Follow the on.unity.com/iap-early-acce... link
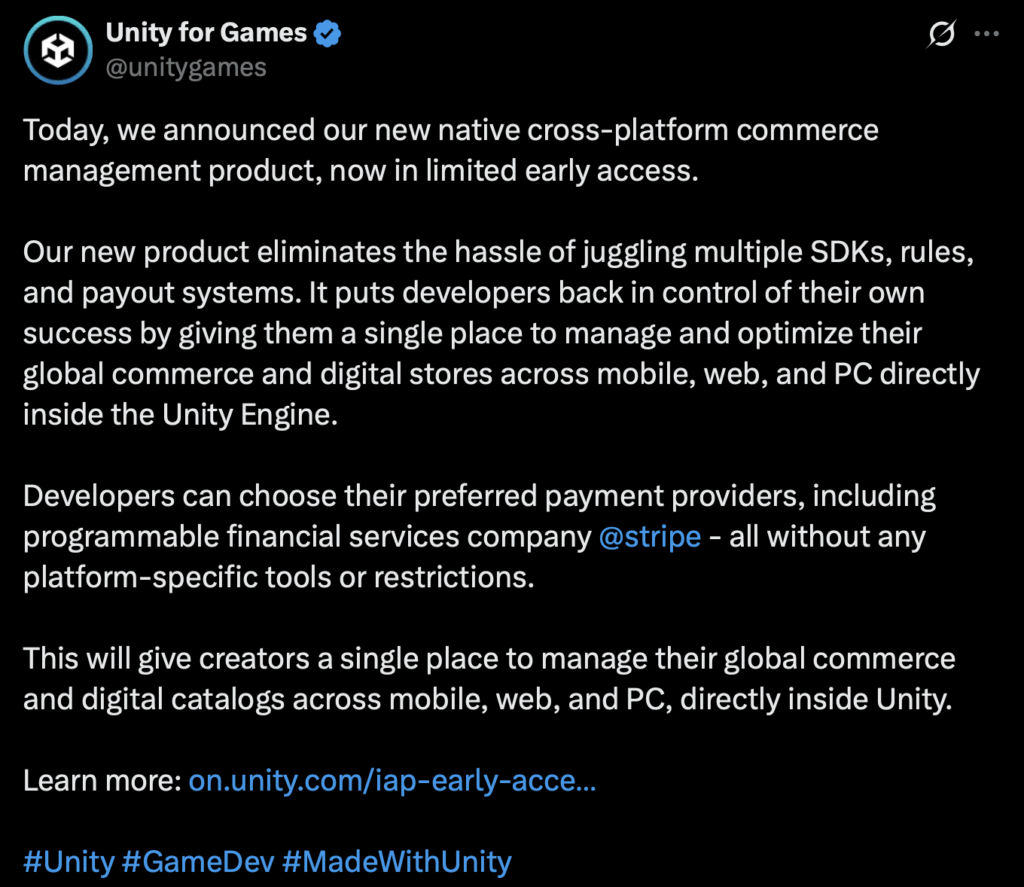The height and width of the screenshot is (887, 1024). [392, 780]
